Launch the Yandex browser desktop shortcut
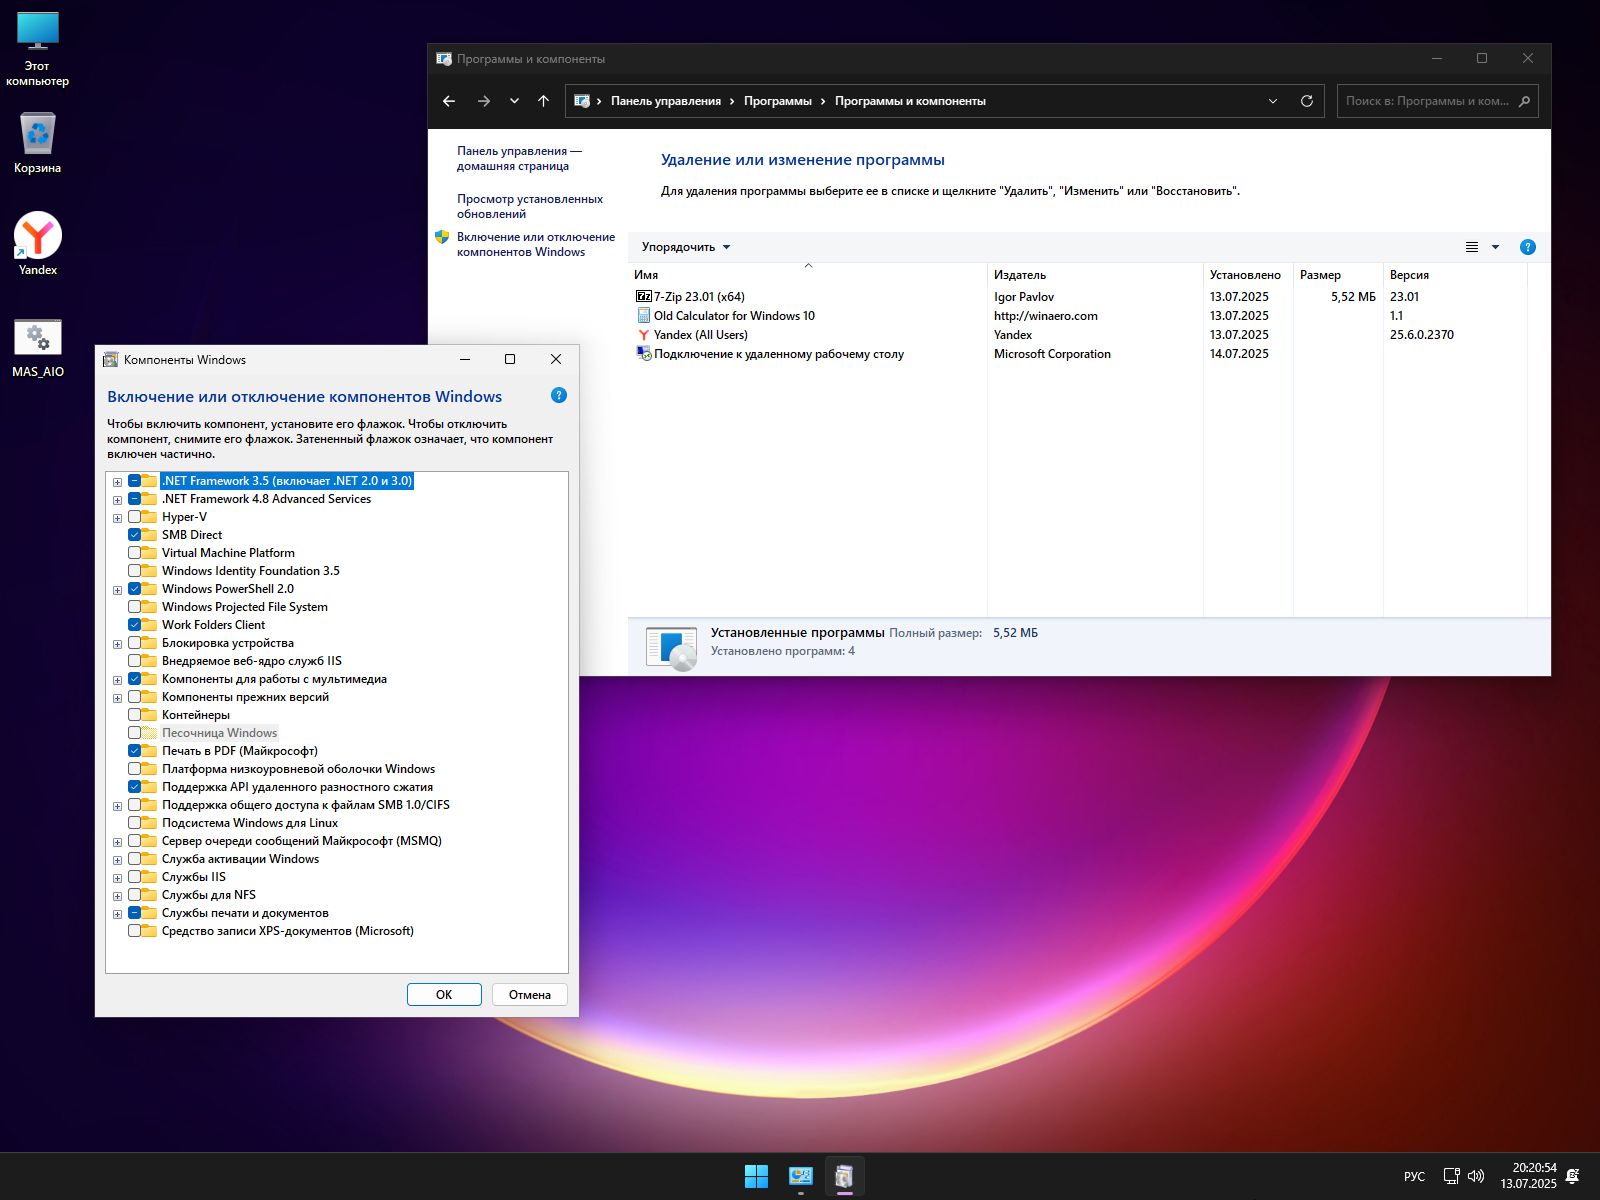The image size is (1600, 1200). coord(38,244)
